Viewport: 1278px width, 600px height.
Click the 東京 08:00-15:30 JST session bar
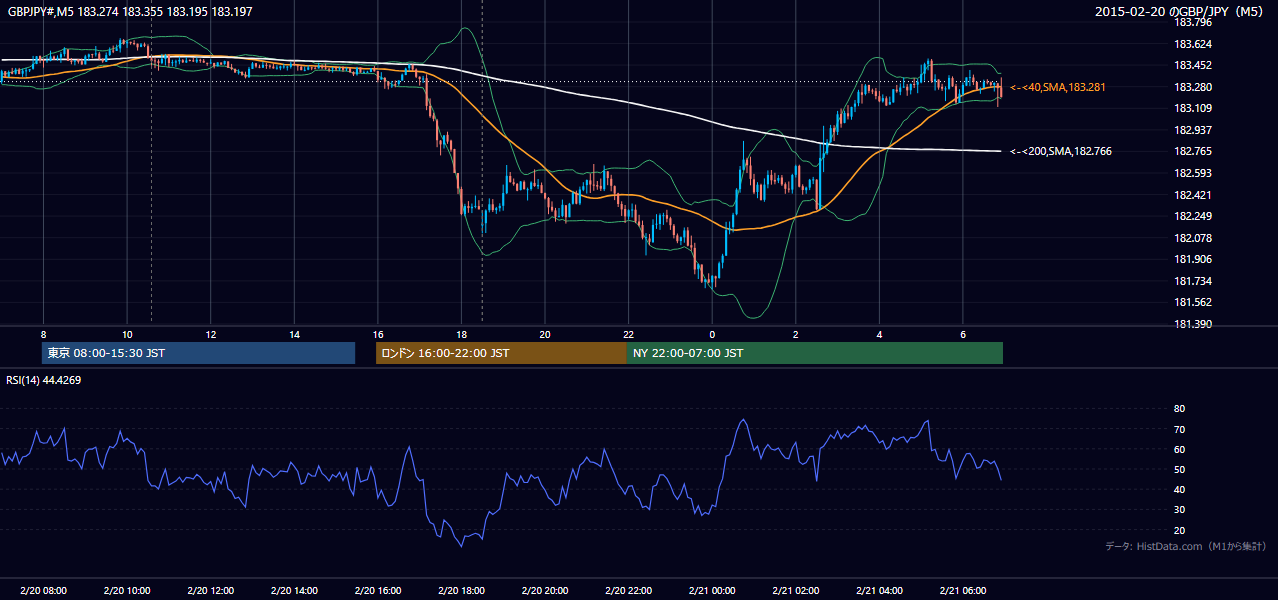(199, 353)
